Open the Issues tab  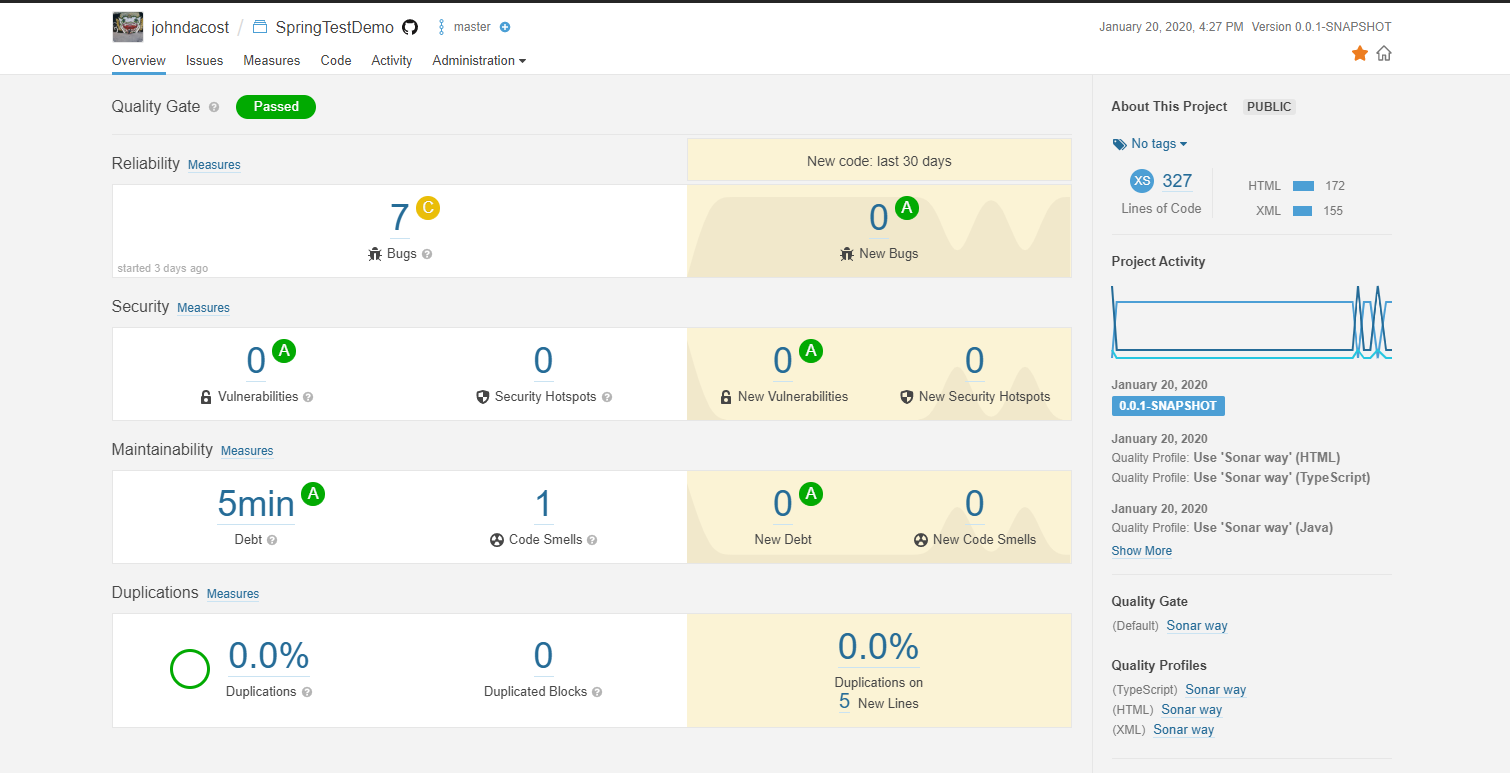click(204, 61)
